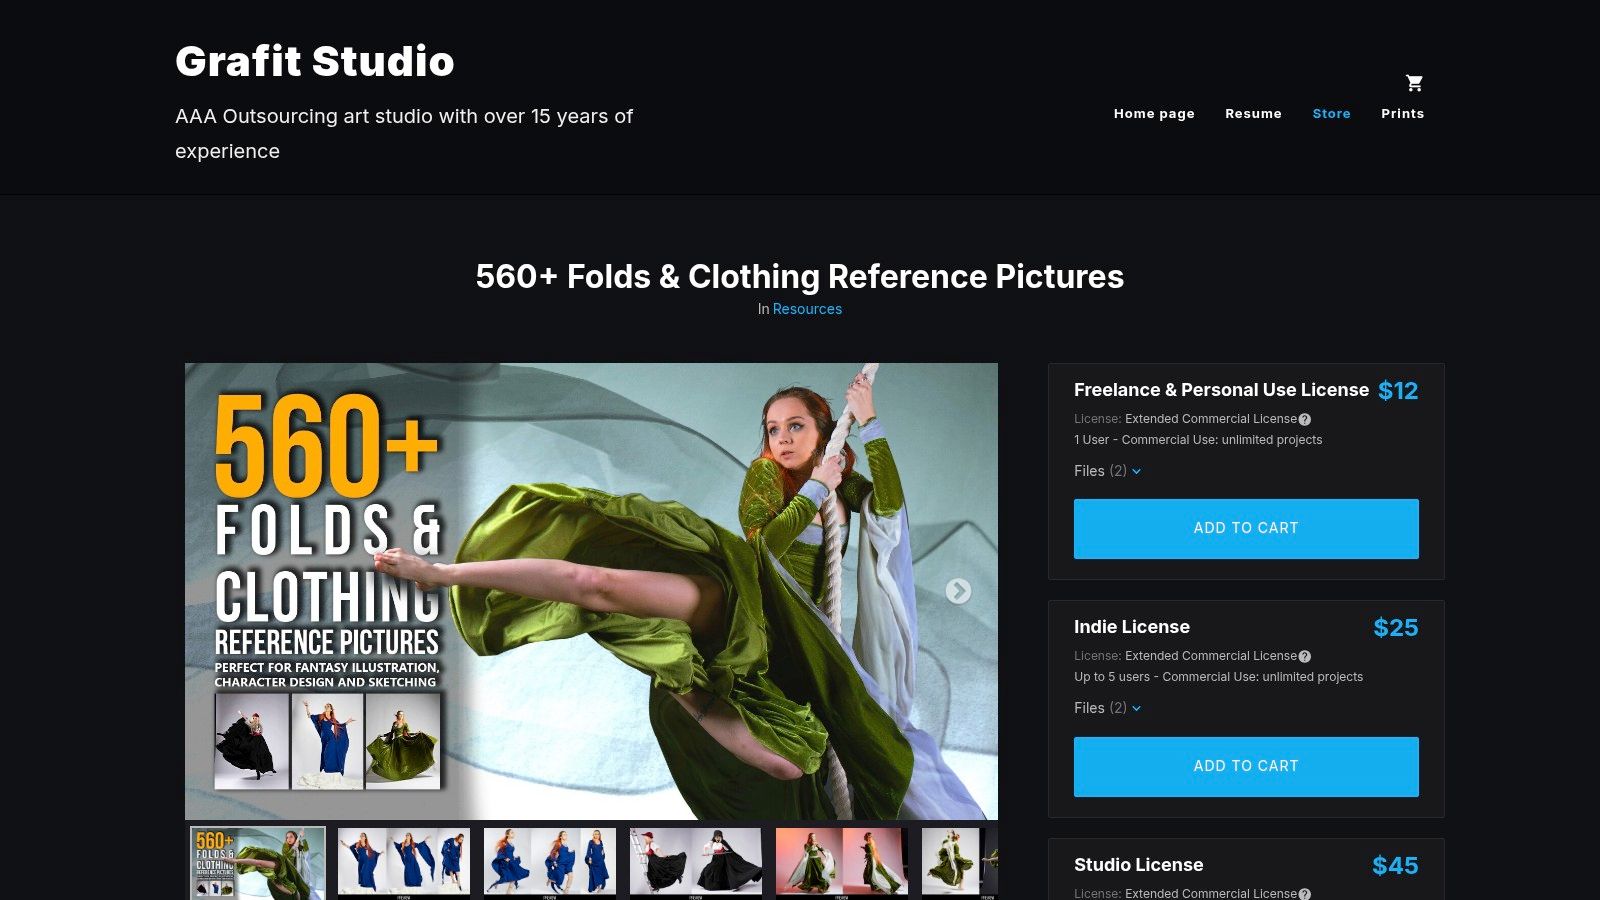Go to Home page menu item
The width and height of the screenshot is (1600, 900).
point(1154,114)
